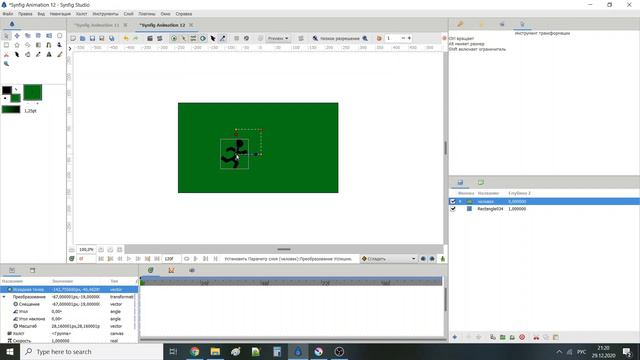This screenshot has width=640, height=360.
Task: Open render settings clapperboard icon
Action: 150,38
